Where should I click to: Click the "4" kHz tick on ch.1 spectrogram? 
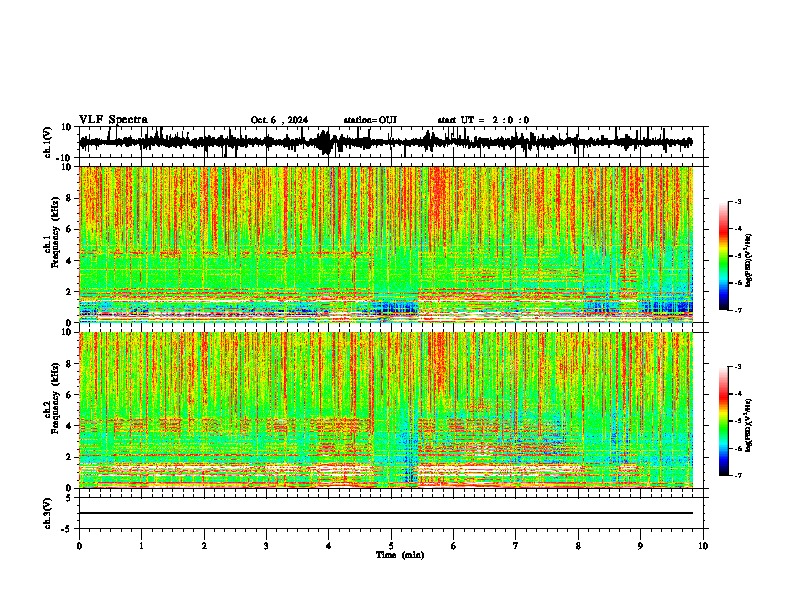[x=70, y=261]
